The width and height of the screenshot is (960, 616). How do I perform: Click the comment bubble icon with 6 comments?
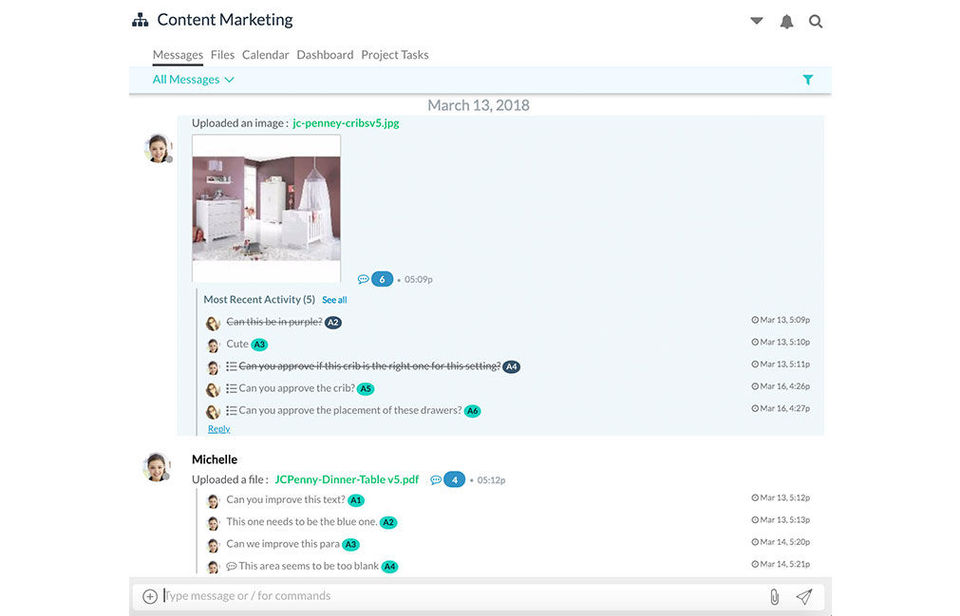coord(363,279)
